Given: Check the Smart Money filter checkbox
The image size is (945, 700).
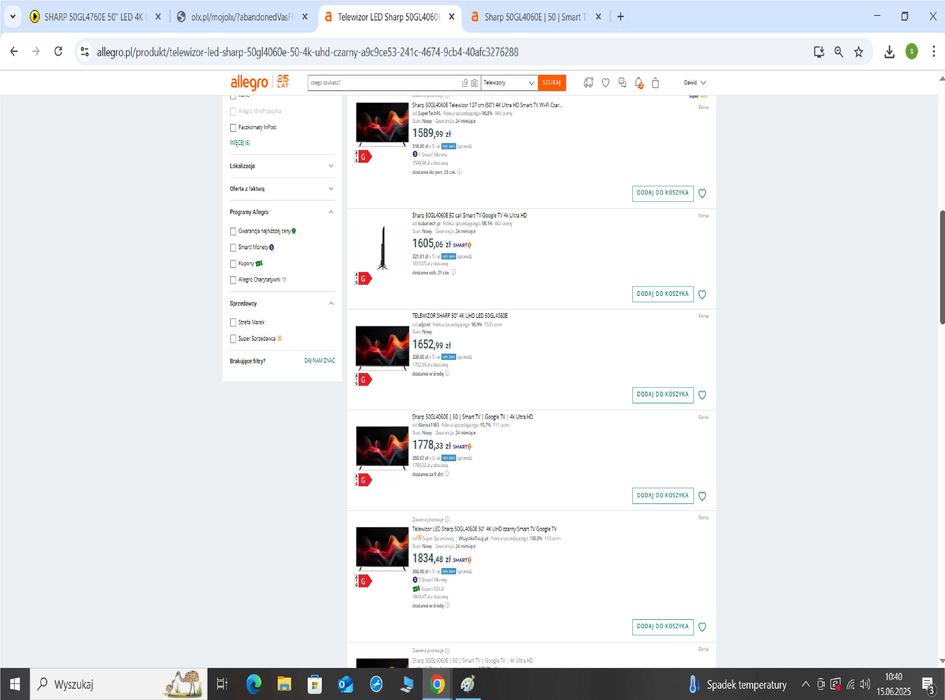Looking at the screenshot, I should 233,248.
